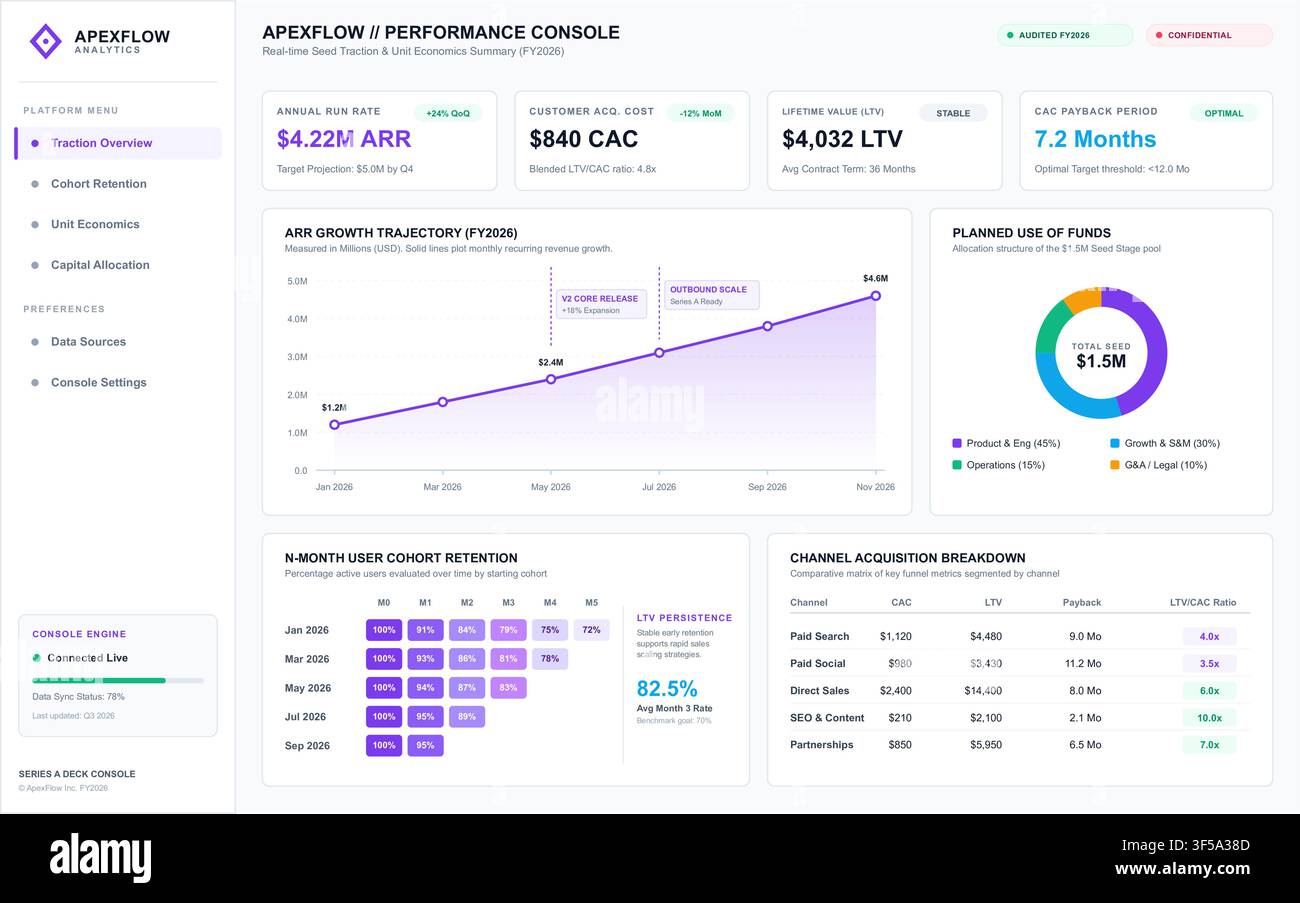Click the Data Sync progress bar
The width and height of the screenshot is (1300, 903).
click(118, 681)
